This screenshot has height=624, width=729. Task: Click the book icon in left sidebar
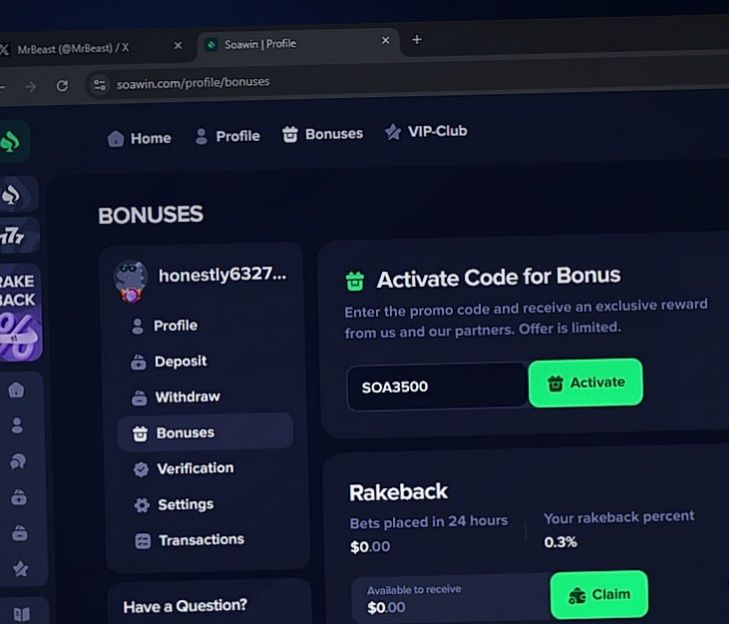click(x=21, y=613)
